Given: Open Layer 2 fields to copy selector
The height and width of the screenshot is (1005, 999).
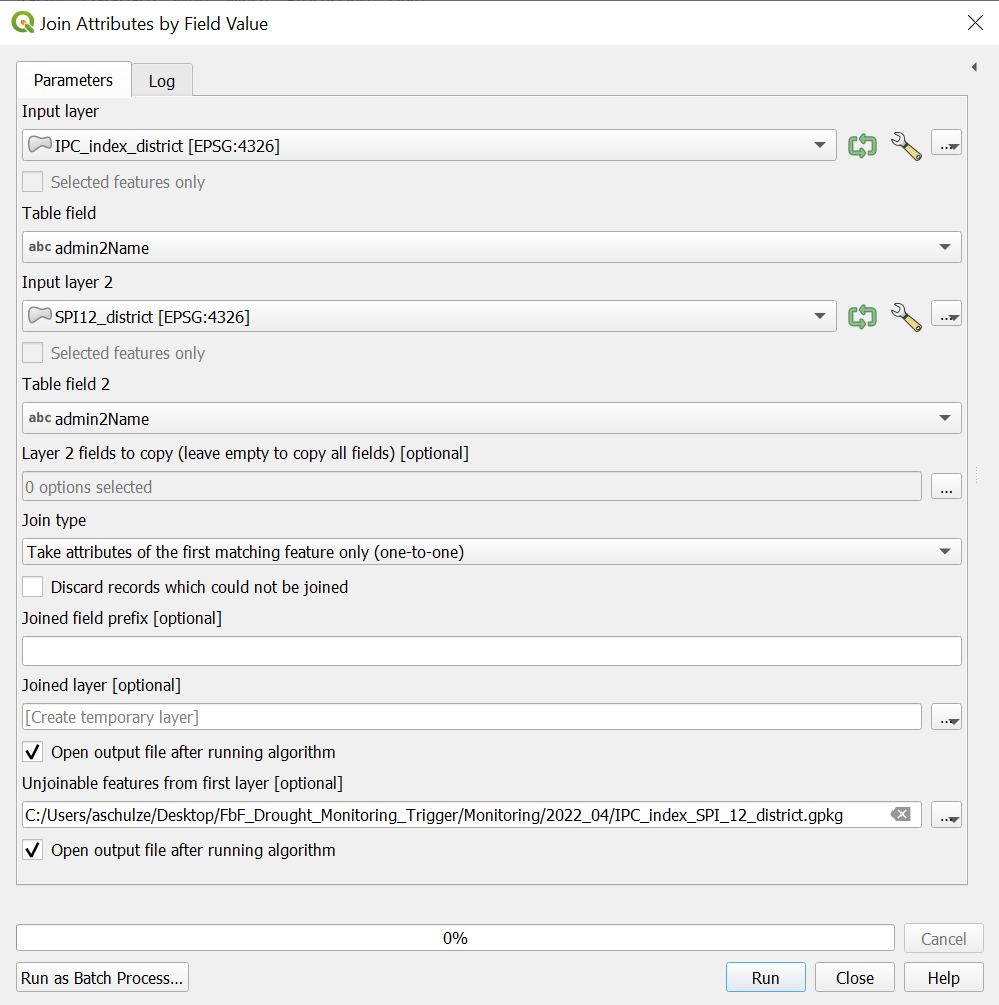Looking at the screenshot, I should click(x=946, y=487).
